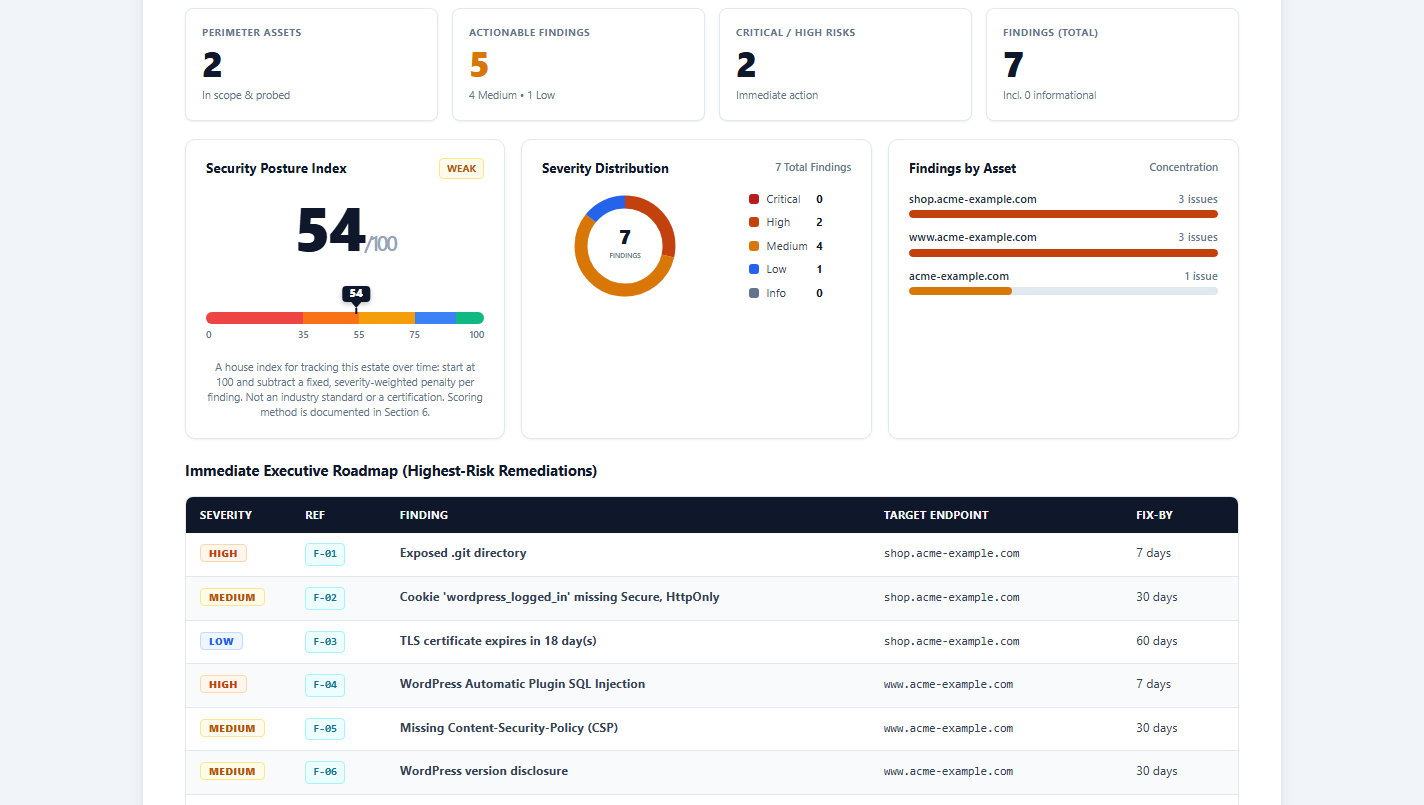Click the Actionable Findings value 5
The image size is (1424, 805).
click(479, 65)
